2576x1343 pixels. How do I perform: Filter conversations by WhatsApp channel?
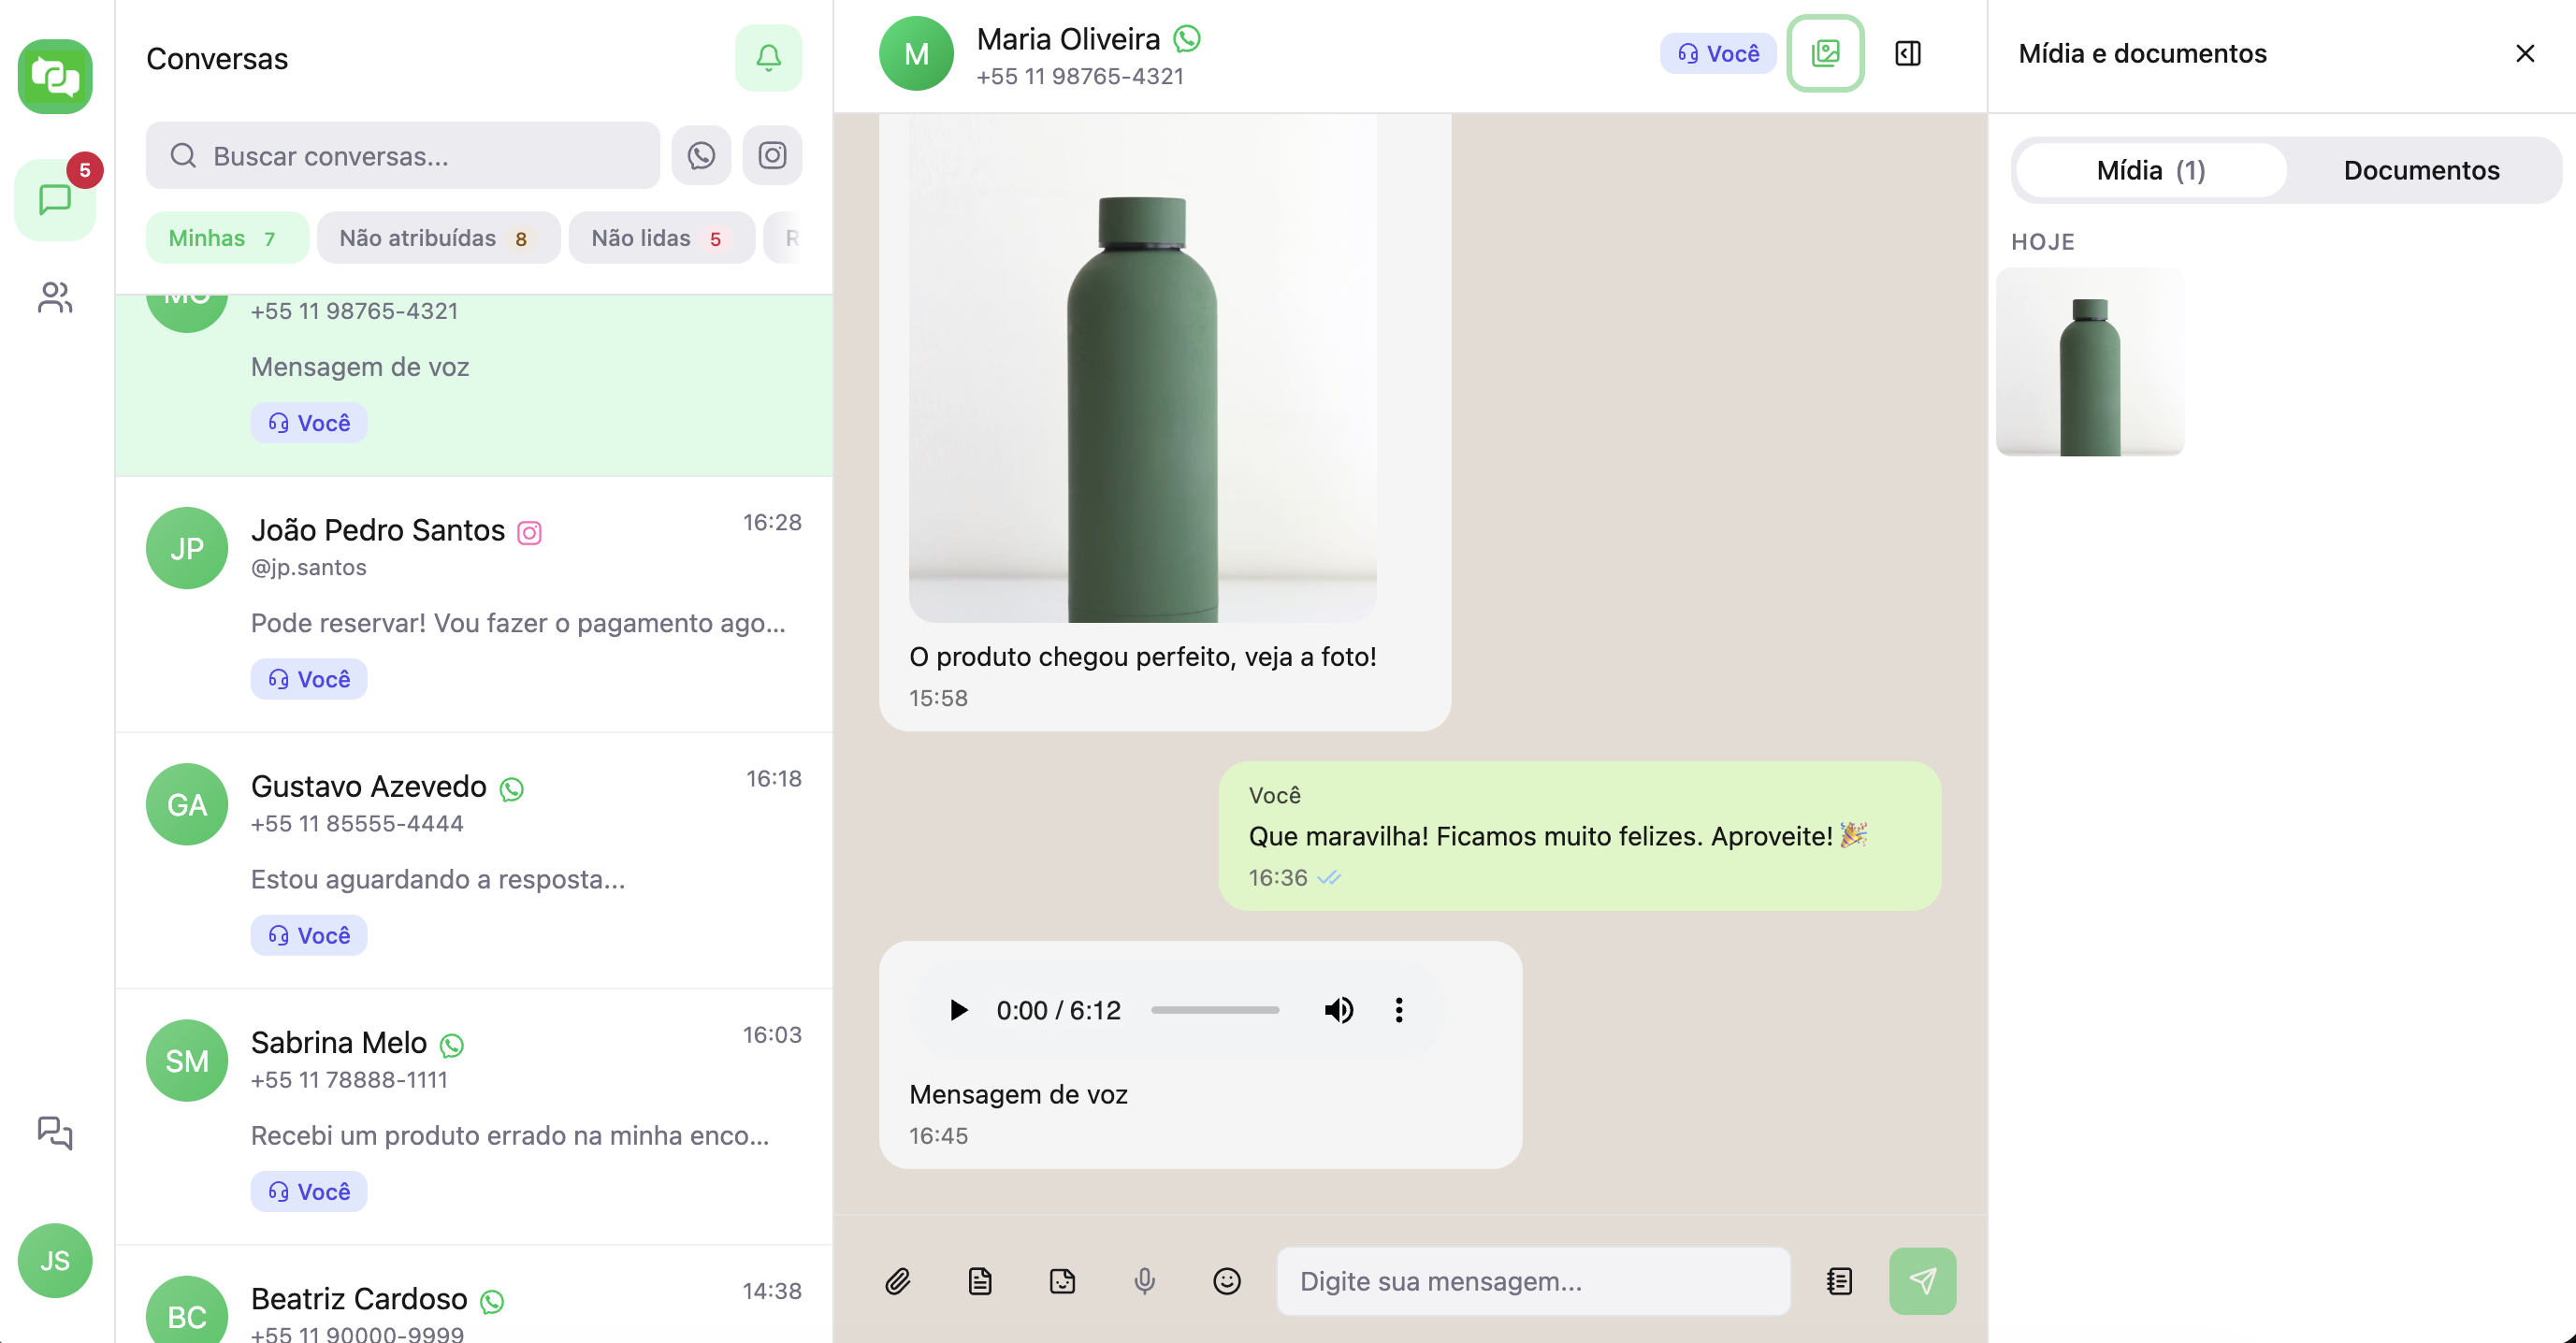pyautogui.click(x=701, y=155)
